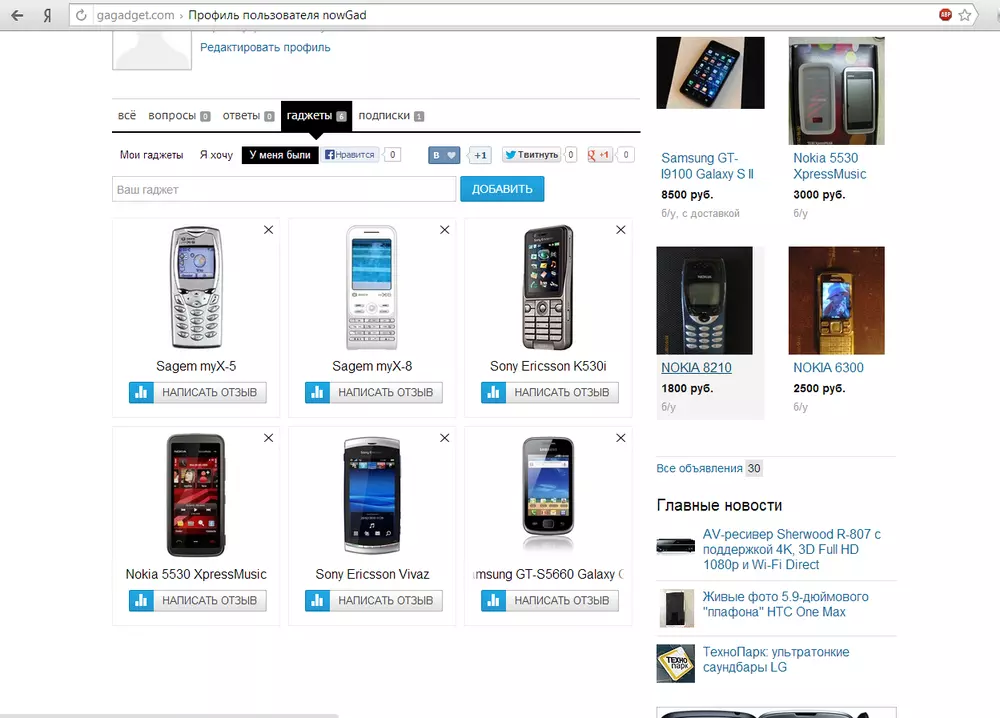
Task: Select the Мои гаджеты filter
Action: 151,155
